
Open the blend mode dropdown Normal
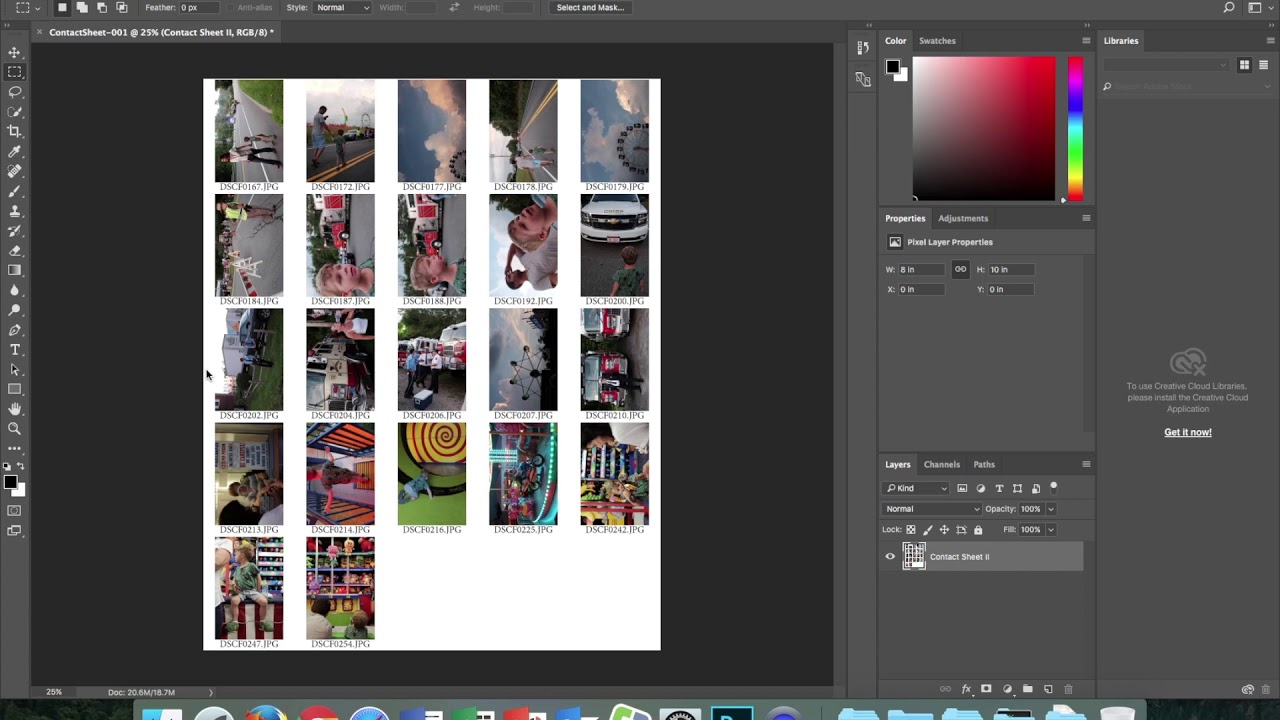tap(933, 509)
